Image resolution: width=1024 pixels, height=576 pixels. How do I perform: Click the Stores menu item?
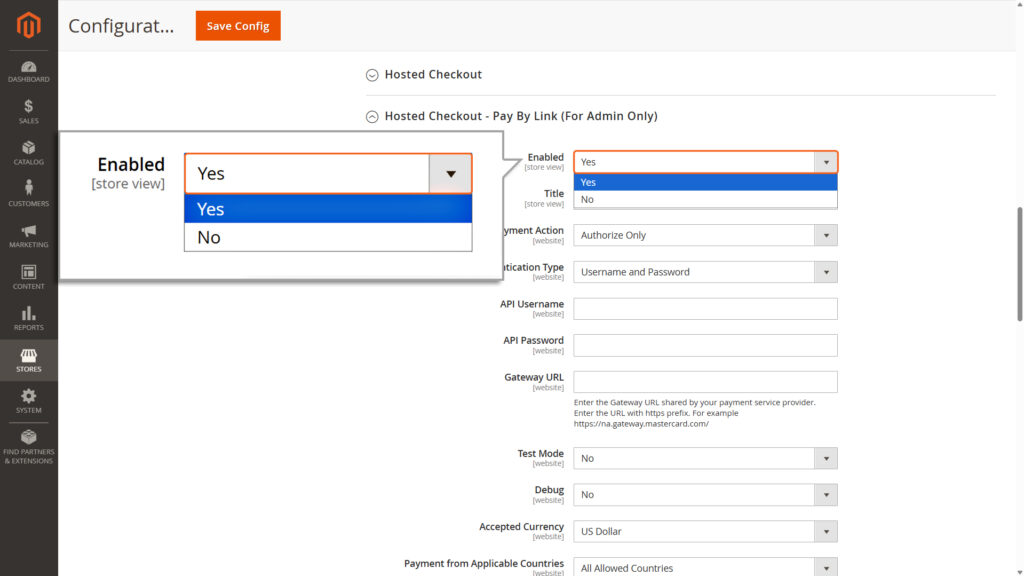(28, 360)
